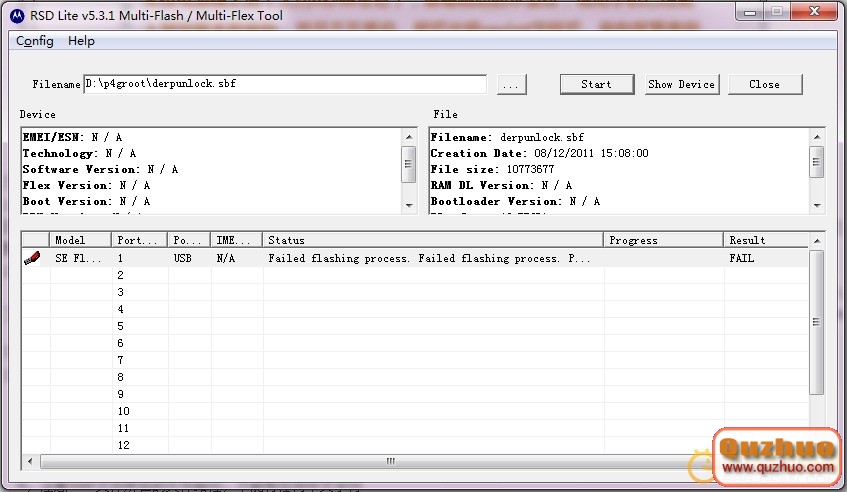The image size is (847, 492).
Task: Click the Model column header
Action: [80, 240]
